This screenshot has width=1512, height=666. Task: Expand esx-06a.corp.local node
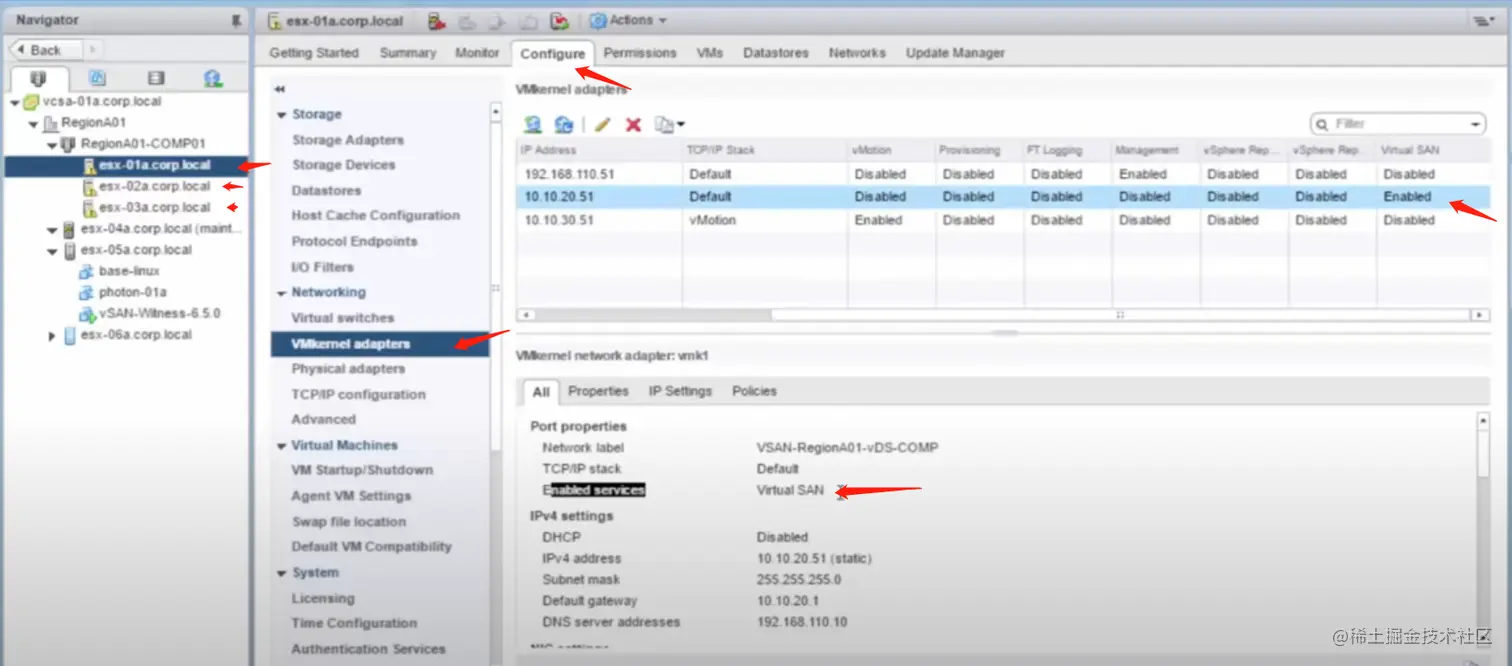[x=52, y=336]
